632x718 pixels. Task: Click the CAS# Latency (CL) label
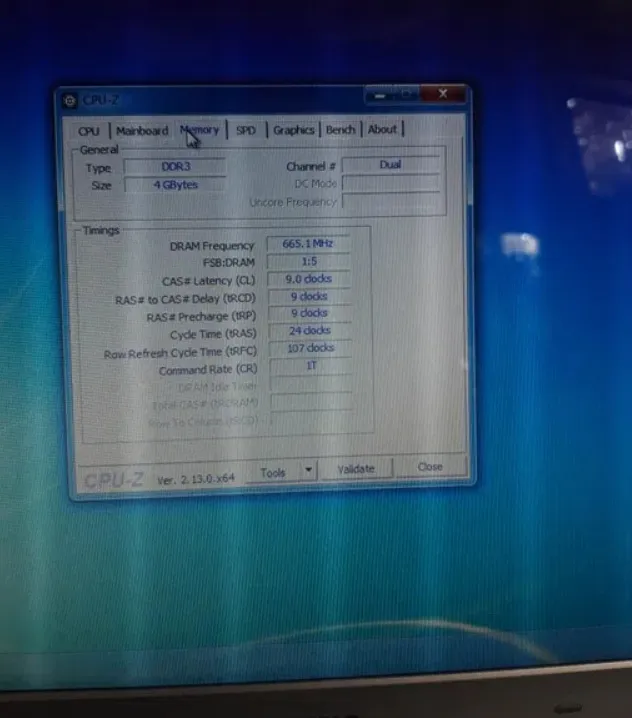point(208,281)
